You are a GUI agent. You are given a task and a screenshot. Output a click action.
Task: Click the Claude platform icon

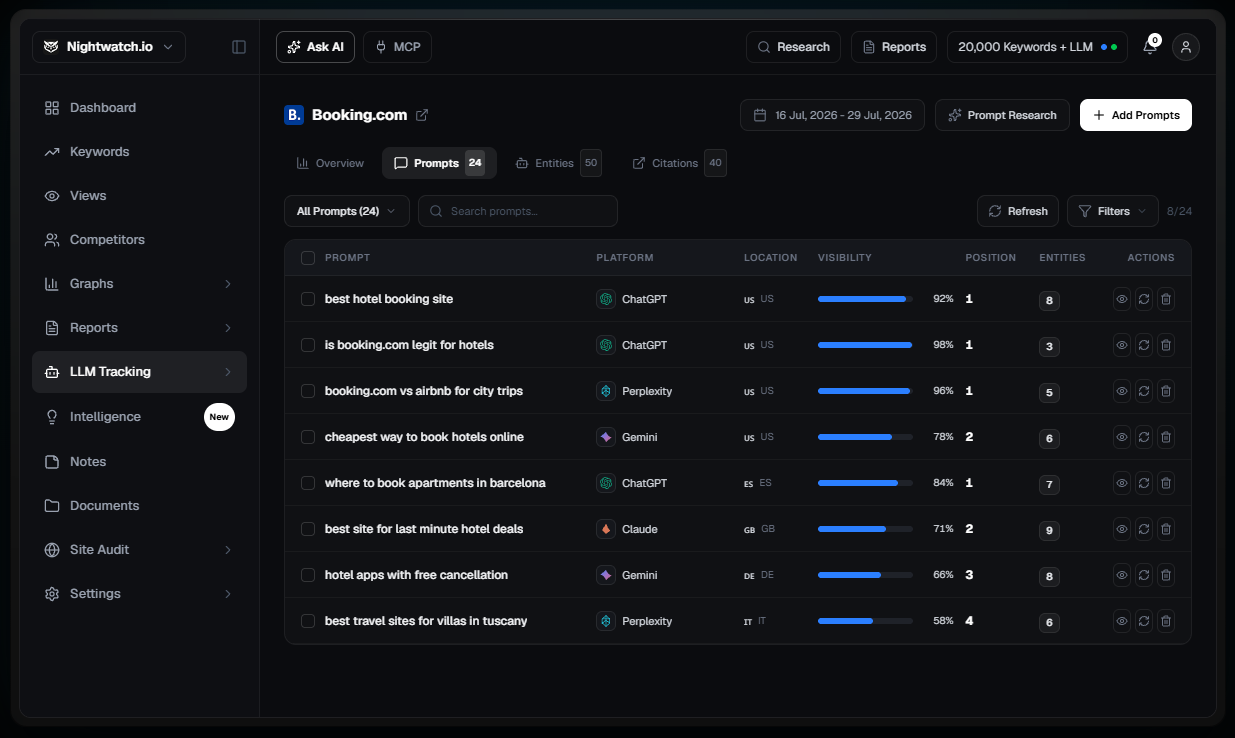605,529
